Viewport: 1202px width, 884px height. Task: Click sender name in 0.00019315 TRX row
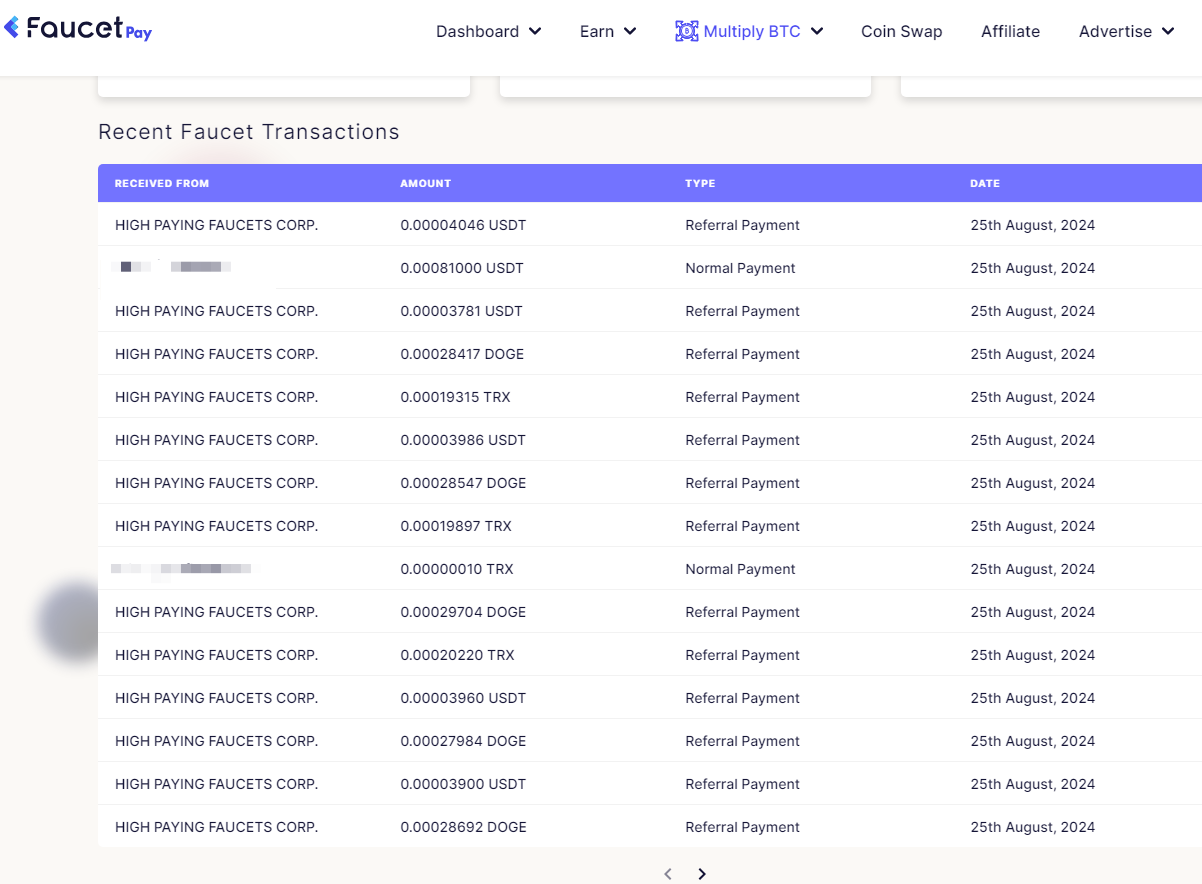216,397
